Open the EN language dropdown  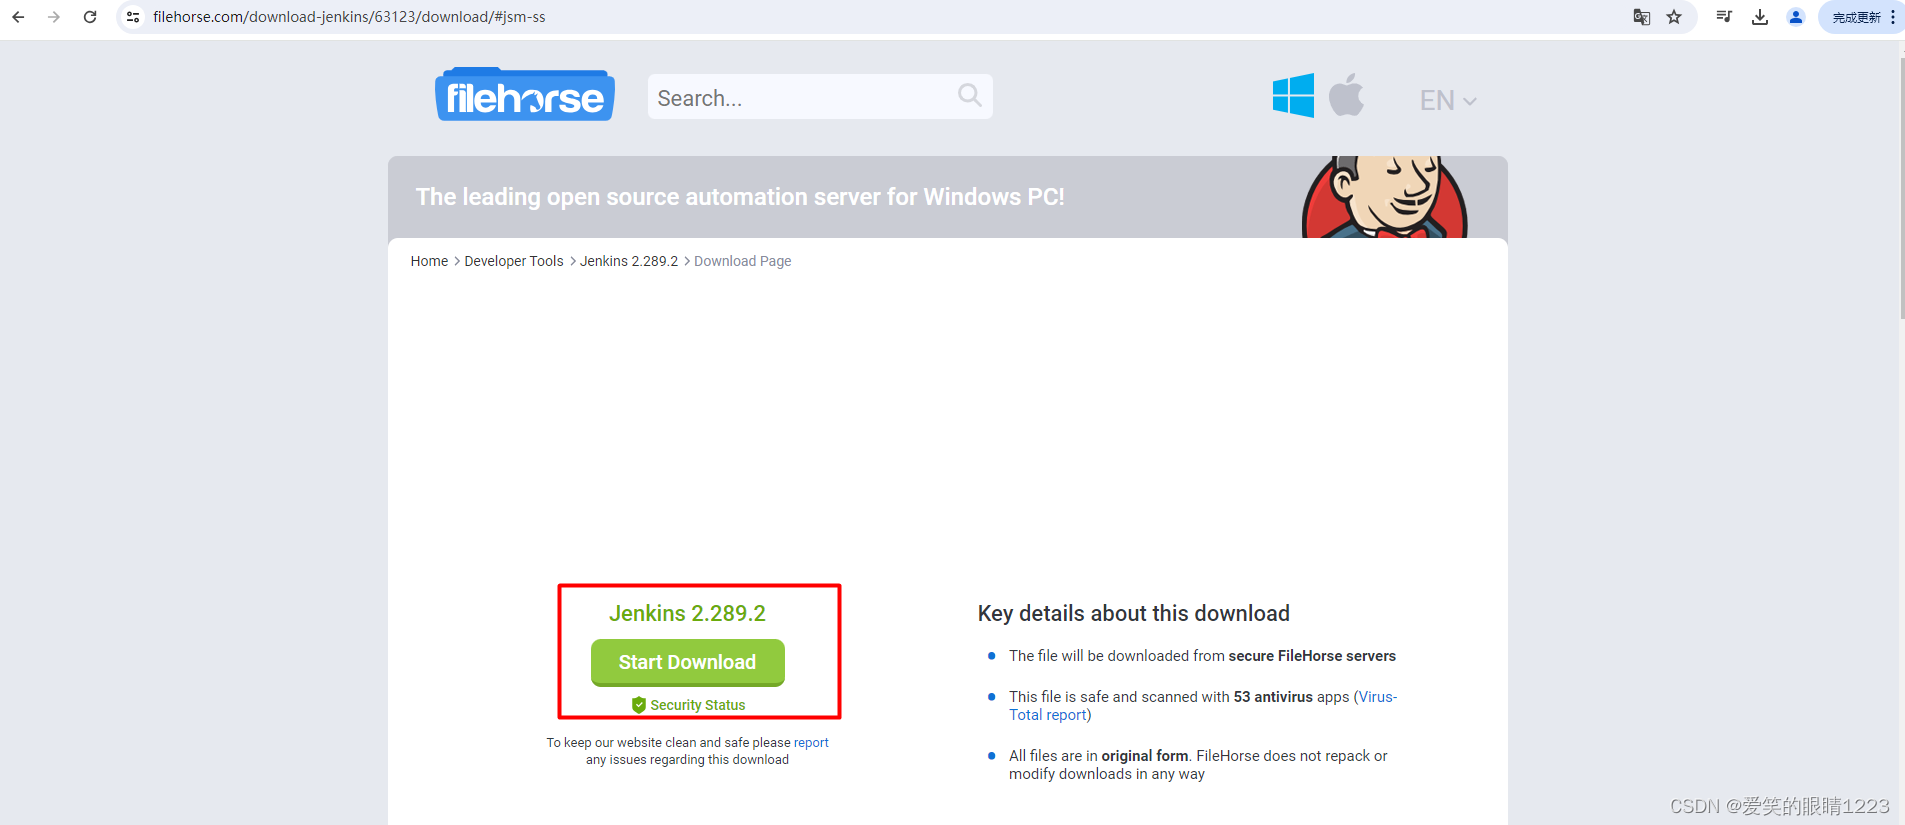click(x=1448, y=100)
